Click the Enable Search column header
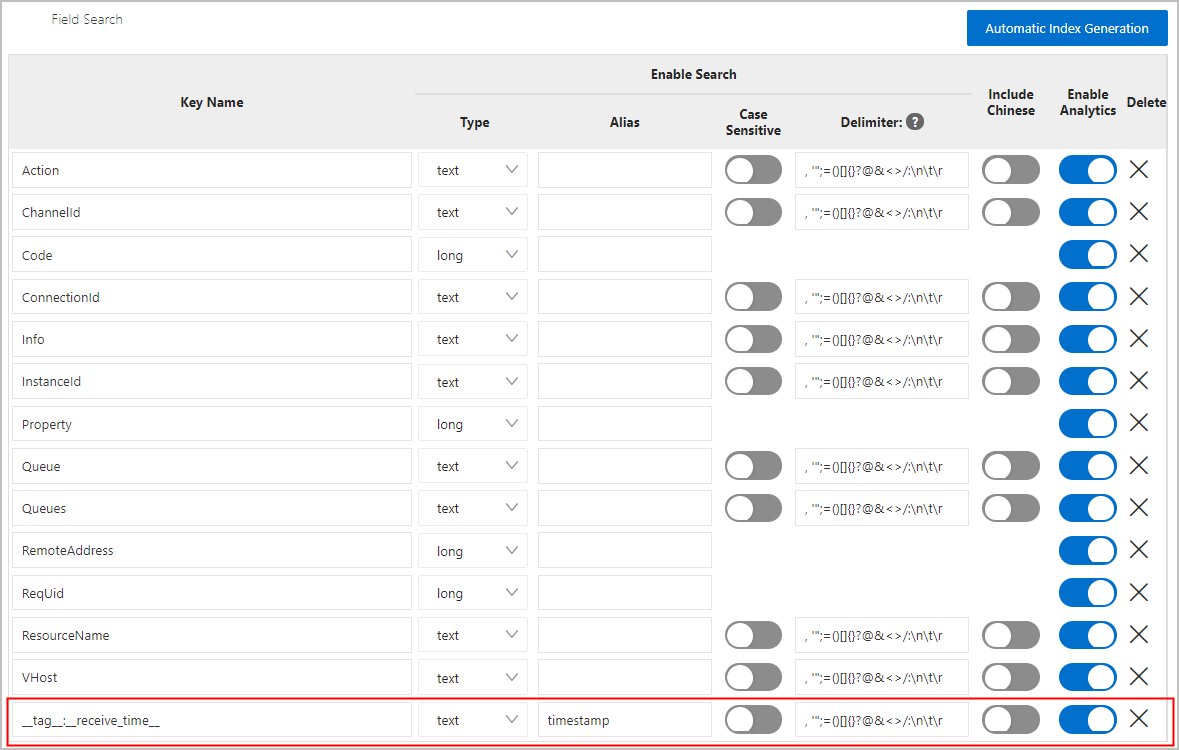Image resolution: width=1179 pixels, height=750 pixels. (x=693, y=74)
